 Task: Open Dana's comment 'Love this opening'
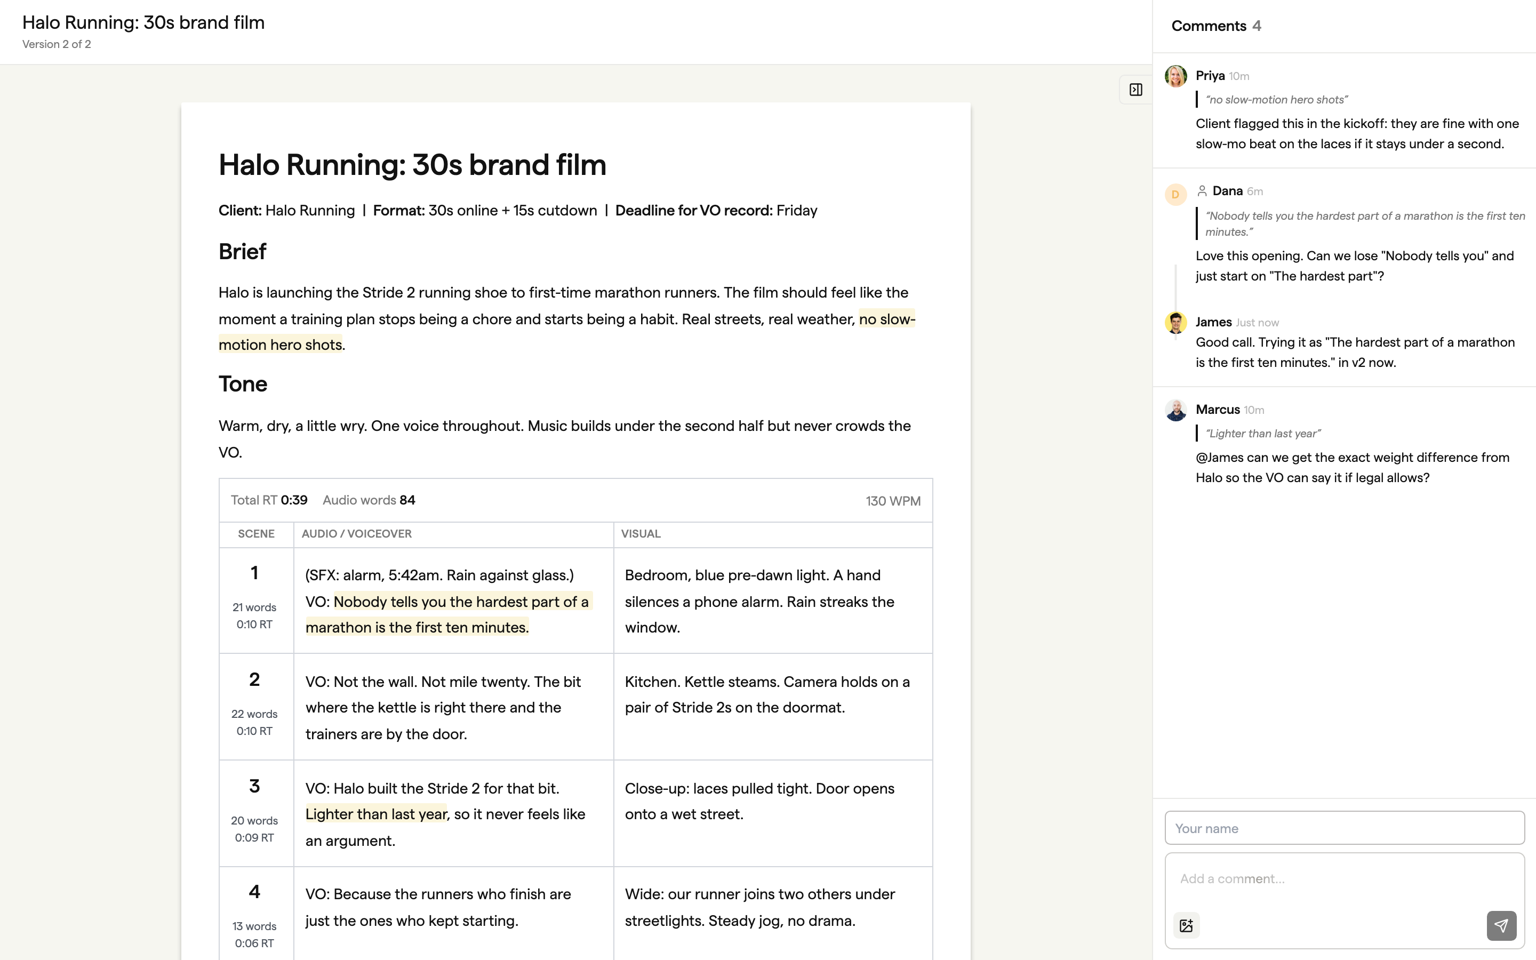click(x=1355, y=266)
